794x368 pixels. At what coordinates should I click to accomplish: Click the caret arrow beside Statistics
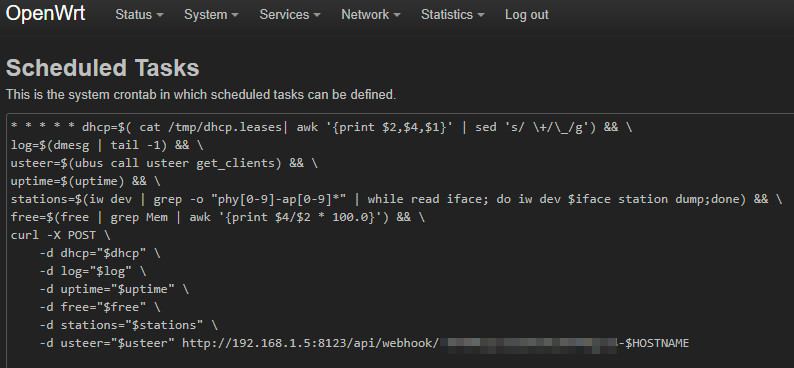click(481, 16)
